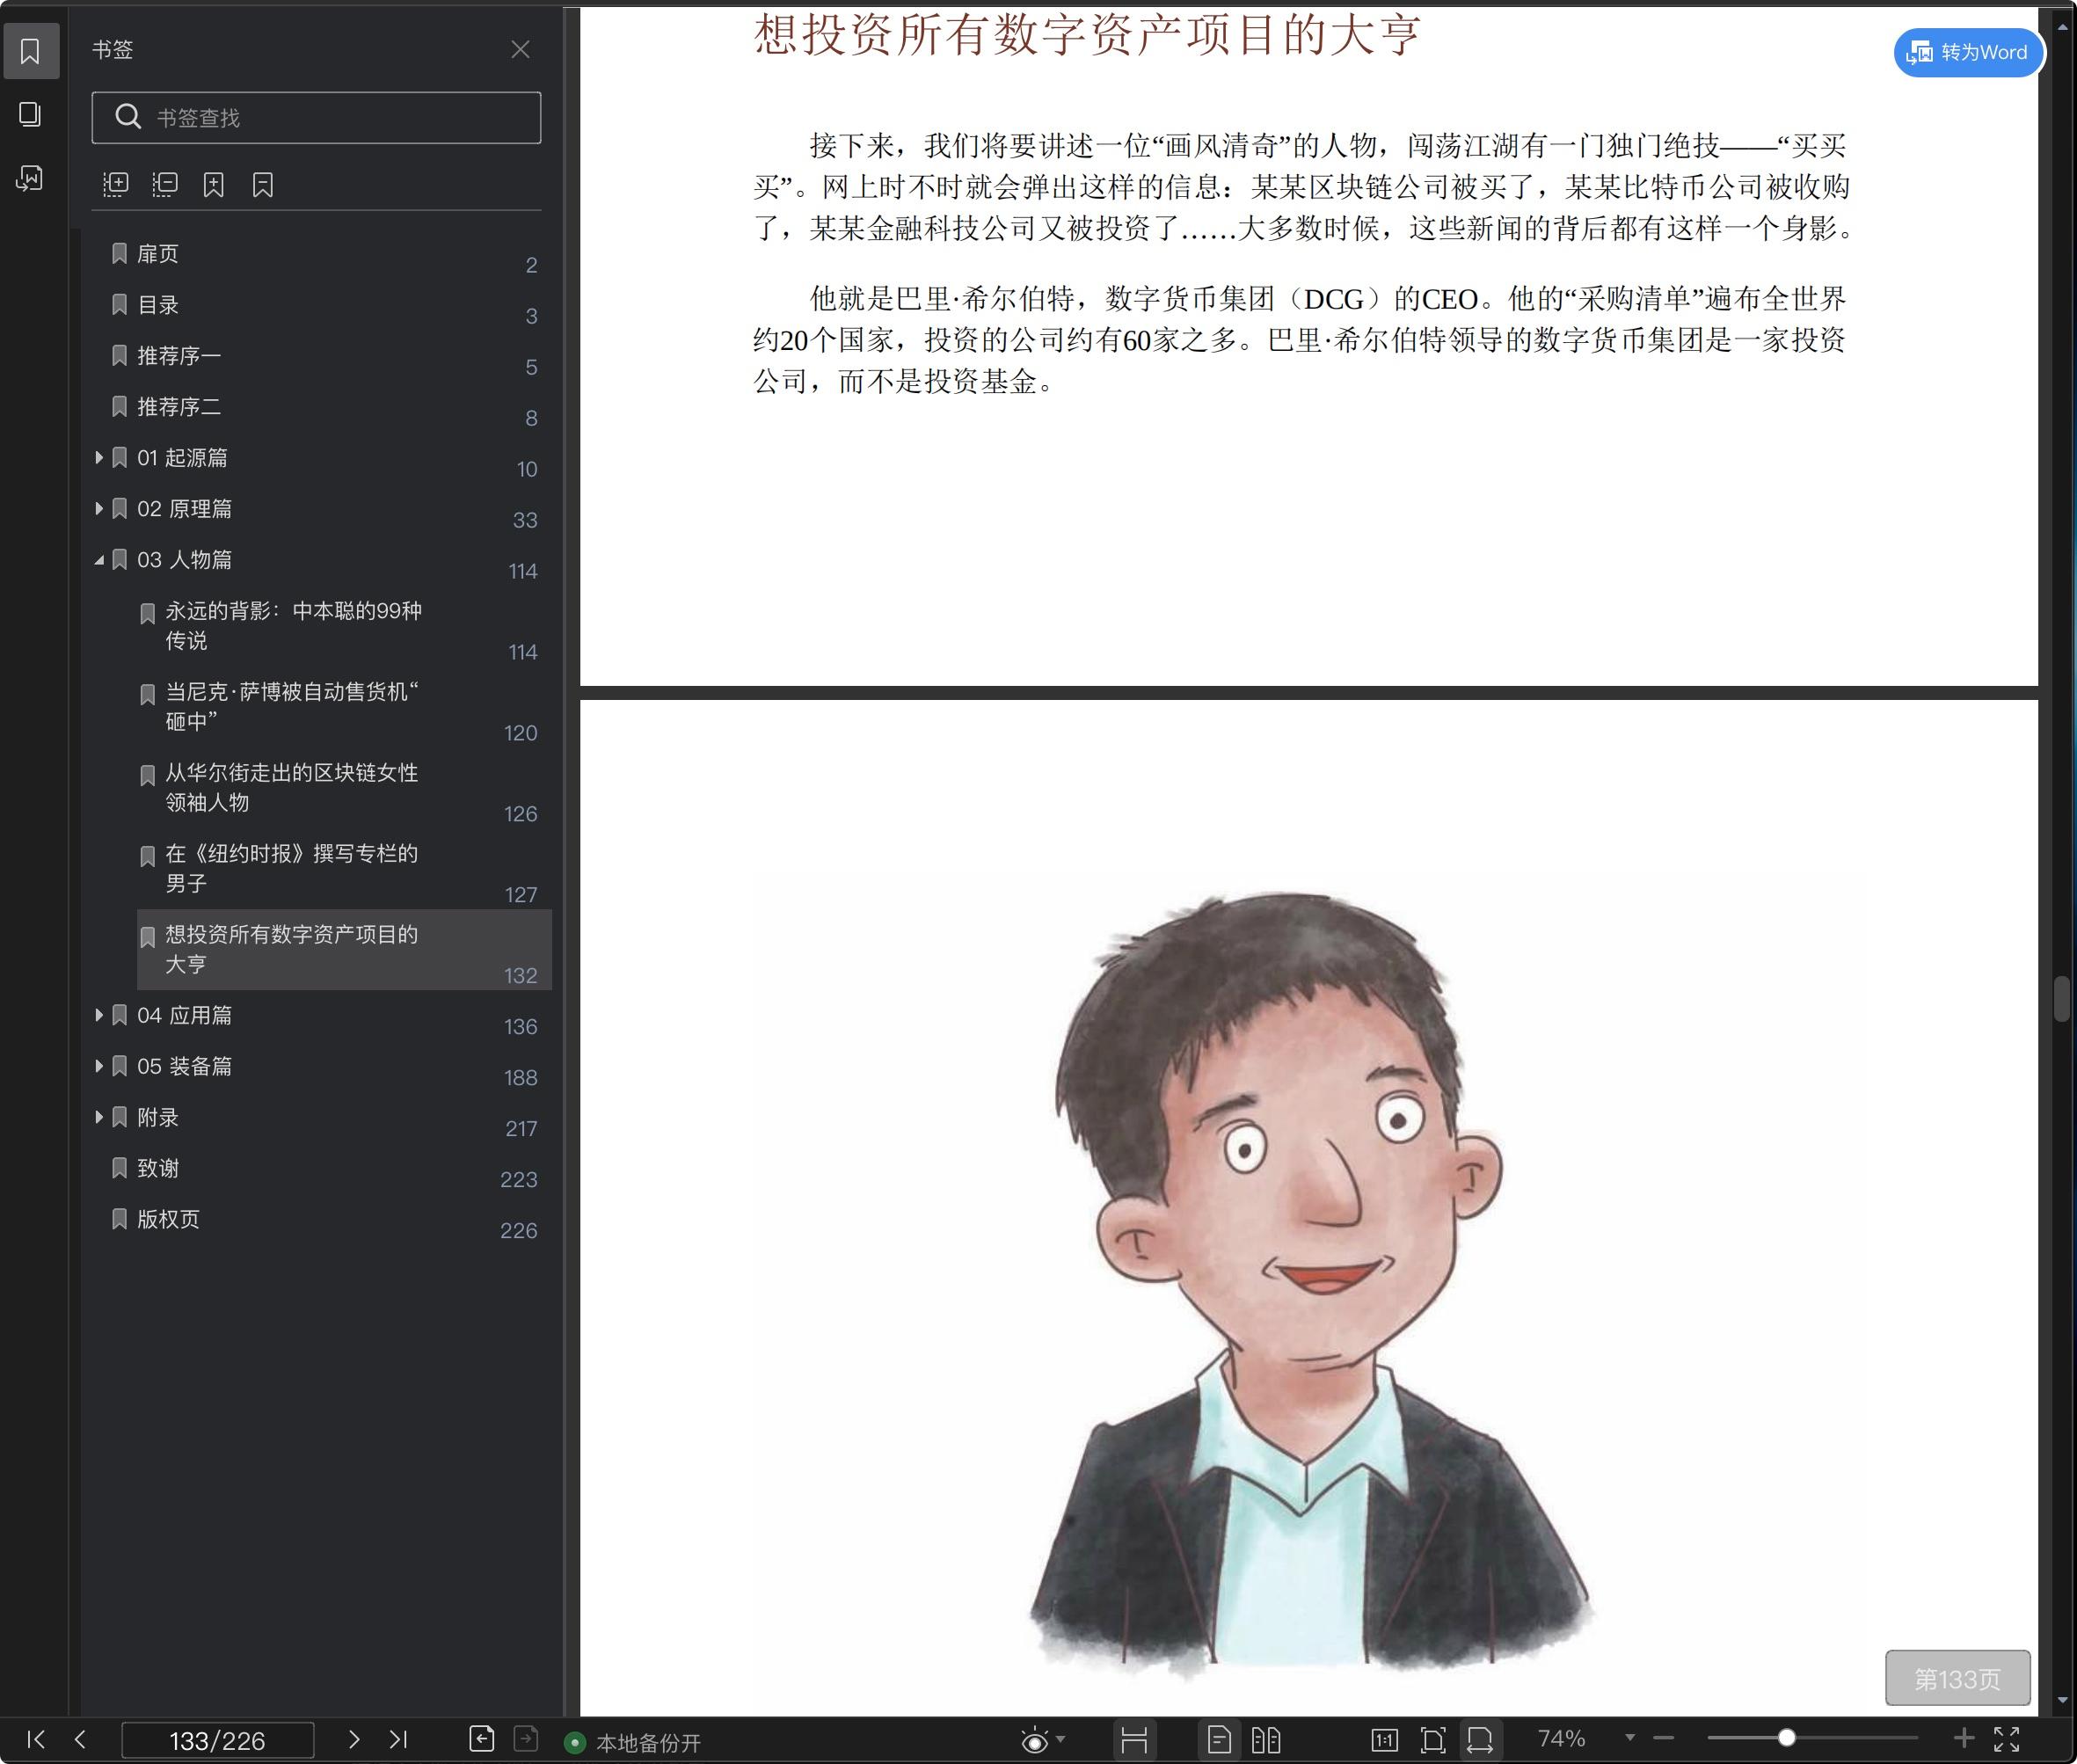Screen dimensions: 2077x1764
Task: Go to next page arrow
Action: tap(353, 1739)
